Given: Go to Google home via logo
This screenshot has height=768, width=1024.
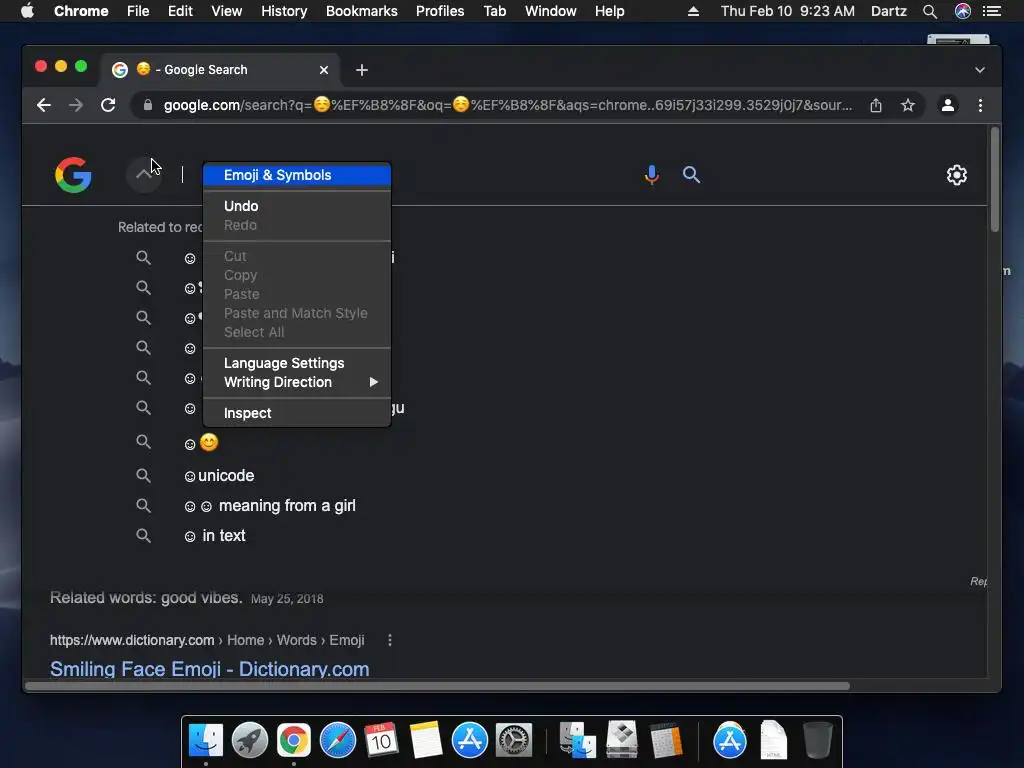Looking at the screenshot, I should 73,175.
